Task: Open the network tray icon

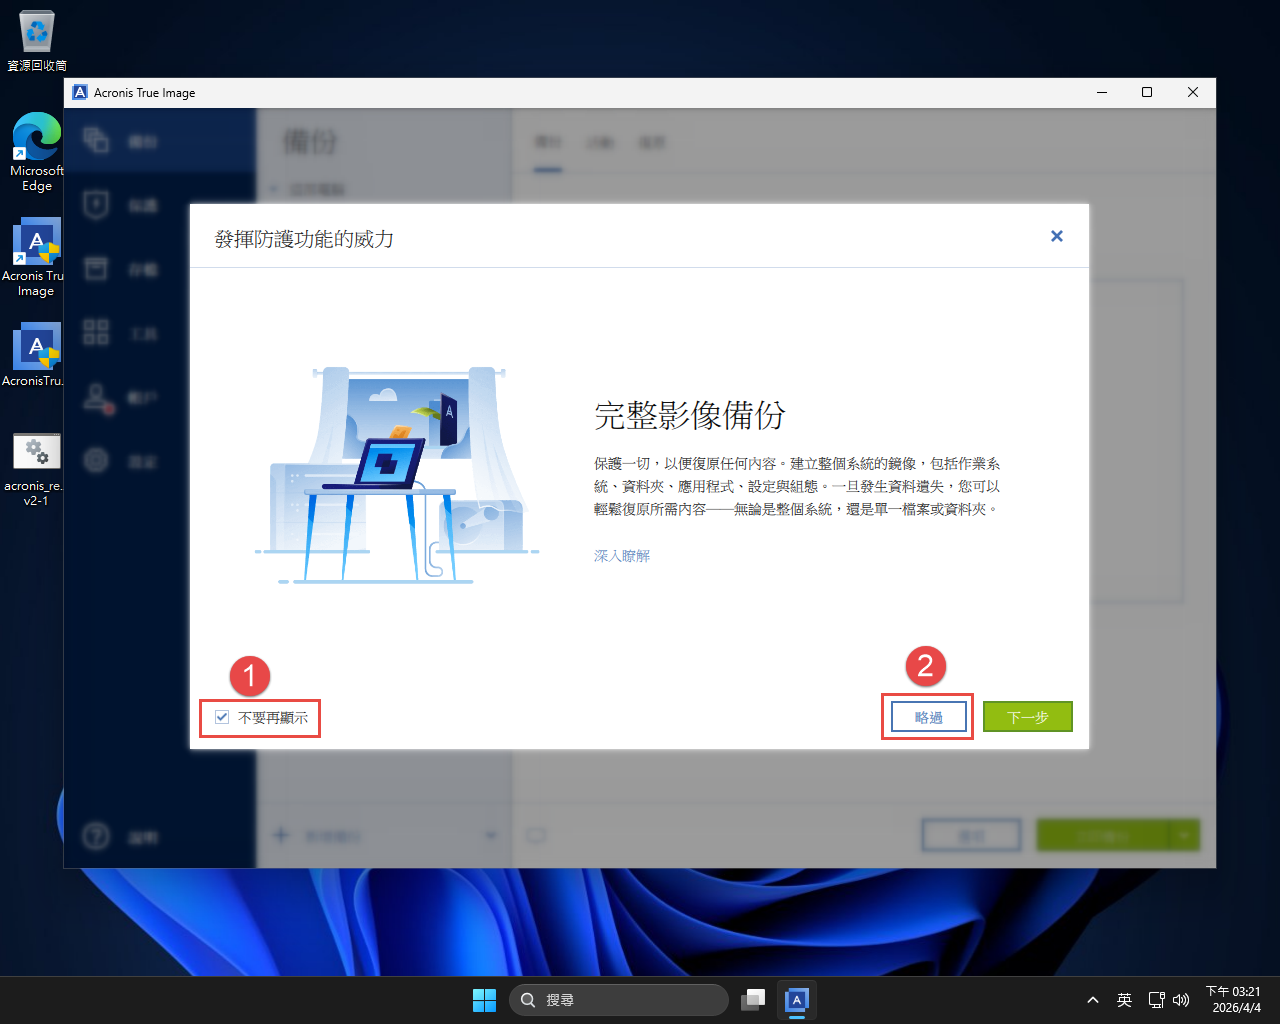Action: tap(1156, 1000)
